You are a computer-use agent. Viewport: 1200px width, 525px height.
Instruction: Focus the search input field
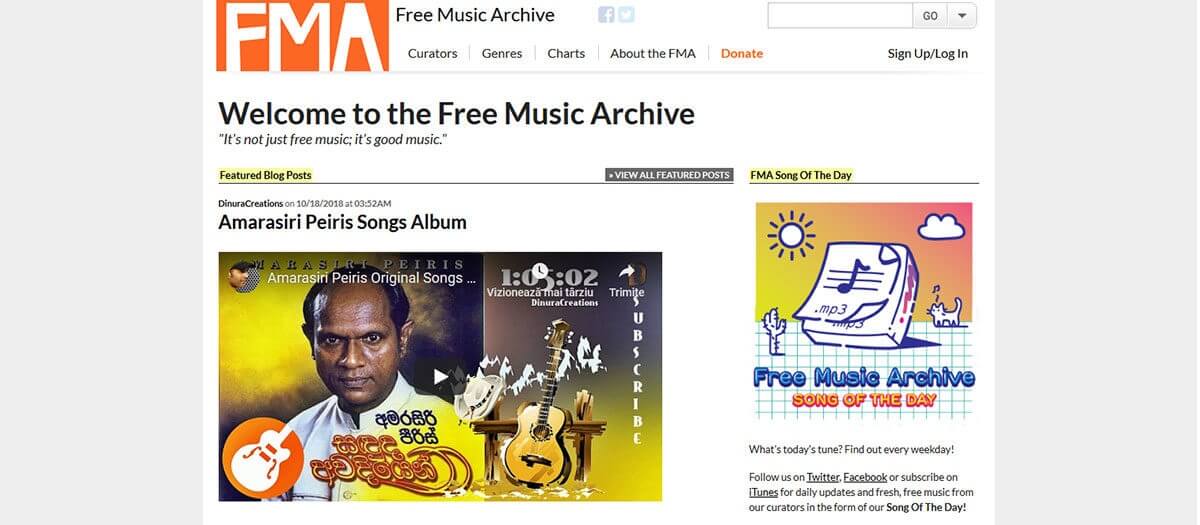pyautogui.click(x=840, y=16)
